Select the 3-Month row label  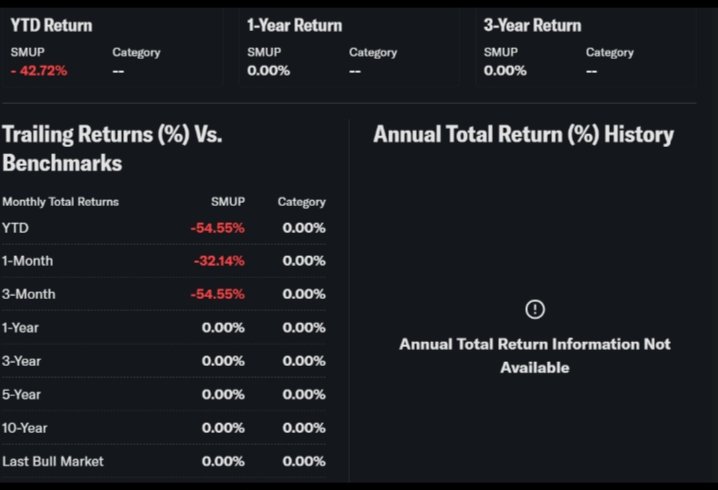[x=28, y=294]
